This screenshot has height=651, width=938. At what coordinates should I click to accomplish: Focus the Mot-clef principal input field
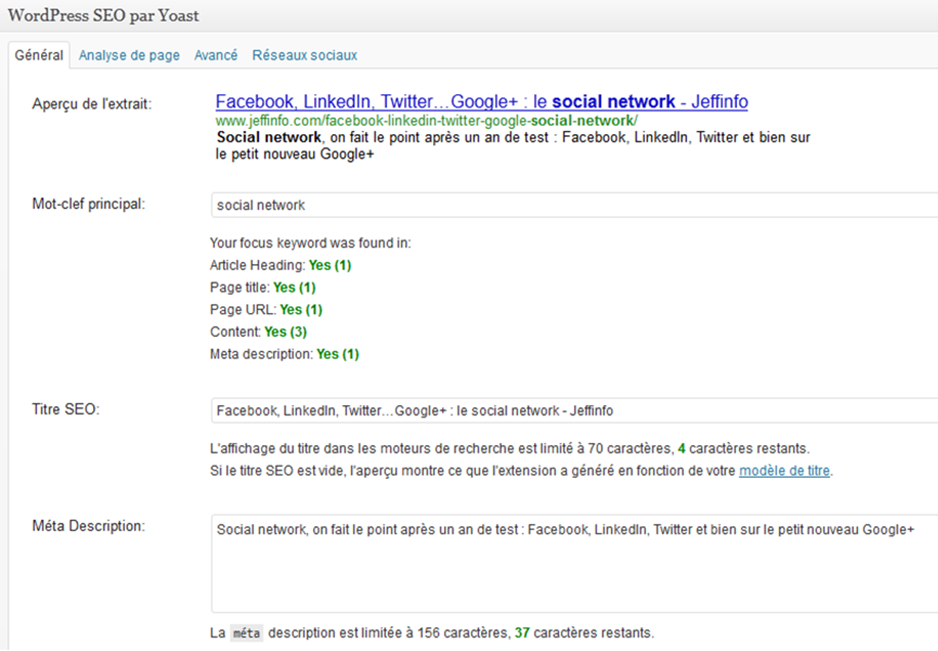click(570, 205)
